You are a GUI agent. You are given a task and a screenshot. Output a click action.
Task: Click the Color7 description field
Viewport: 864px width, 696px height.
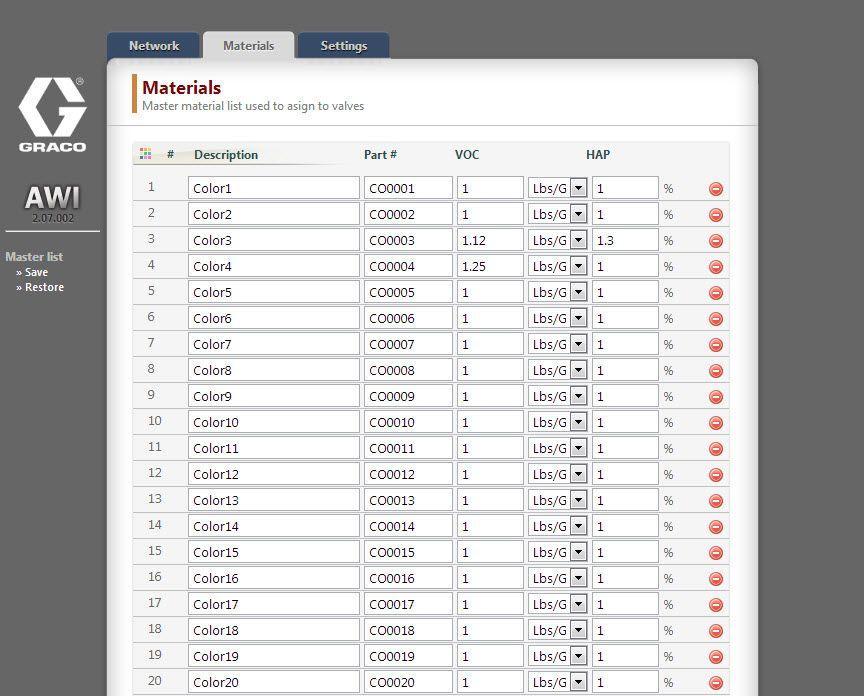(x=274, y=344)
